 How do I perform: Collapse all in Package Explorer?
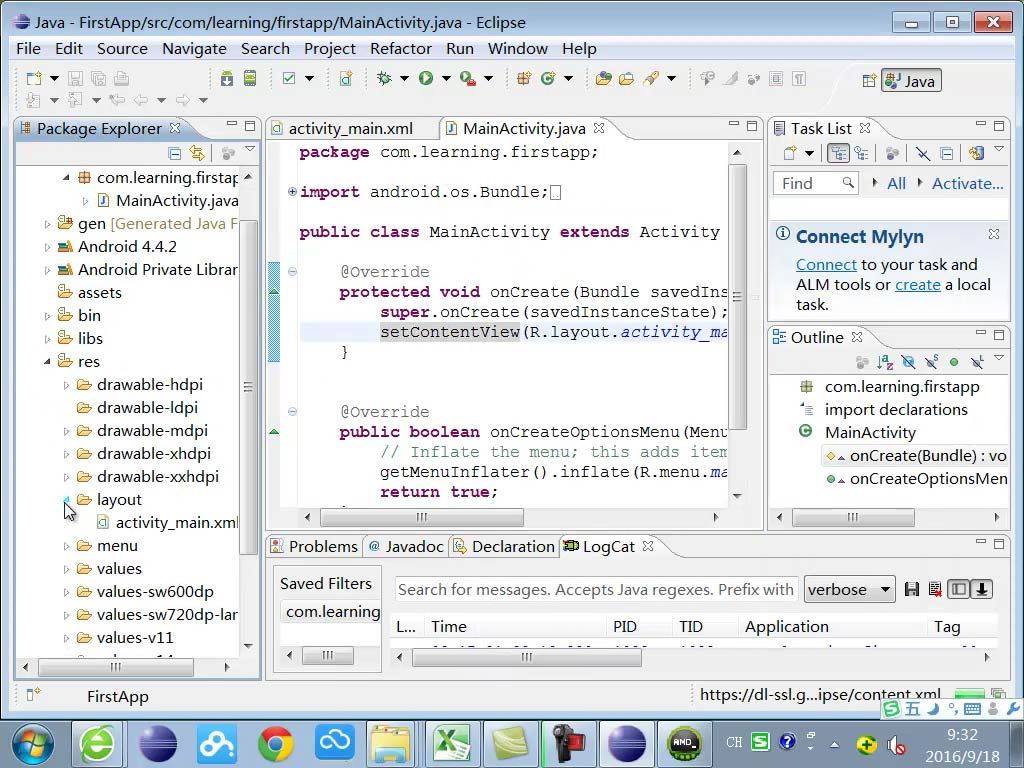point(174,153)
